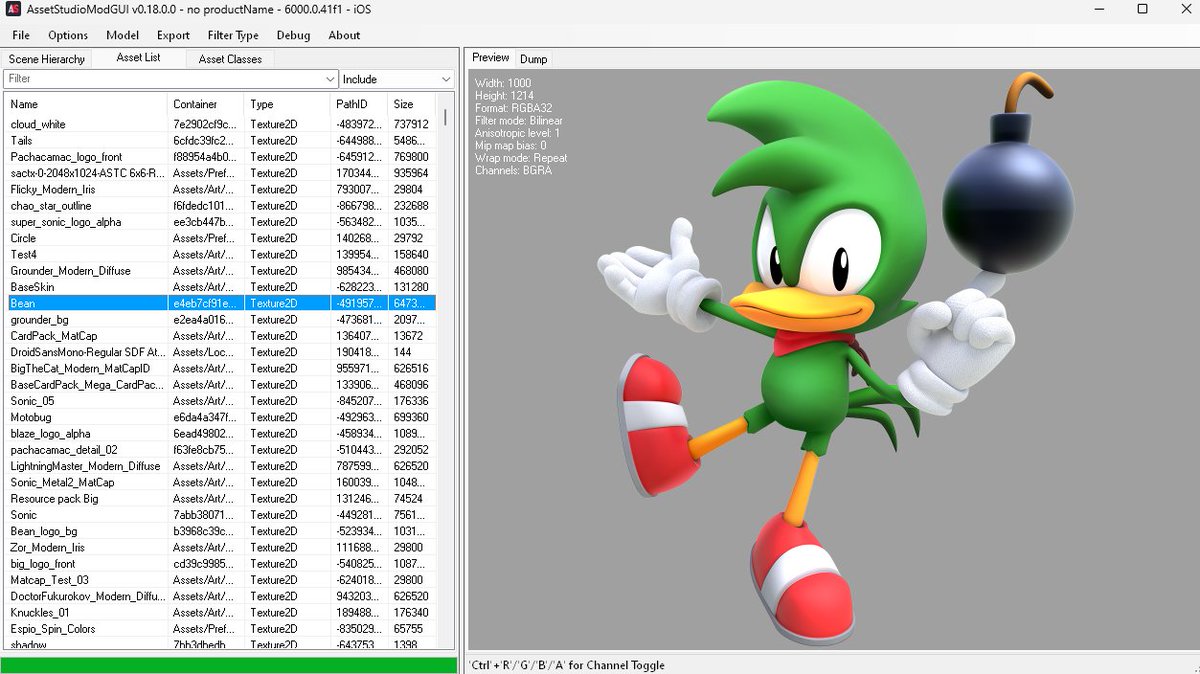Viewport: 1200px width, 674px height.
Task: Click into the Filter search field
Action: pyautogui.click(x=163, y=79)
